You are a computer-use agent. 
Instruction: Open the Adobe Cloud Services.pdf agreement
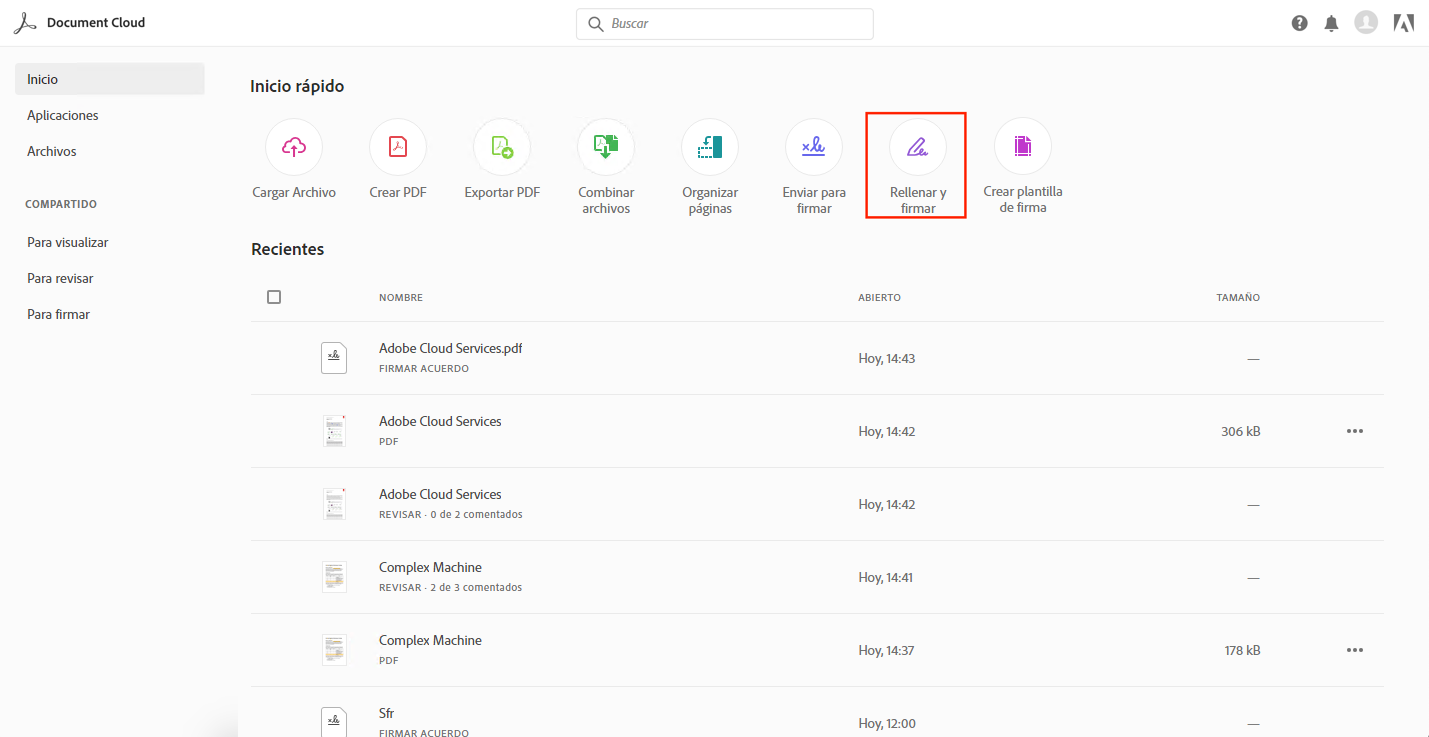pyautogui.click(x=450, y=349)
